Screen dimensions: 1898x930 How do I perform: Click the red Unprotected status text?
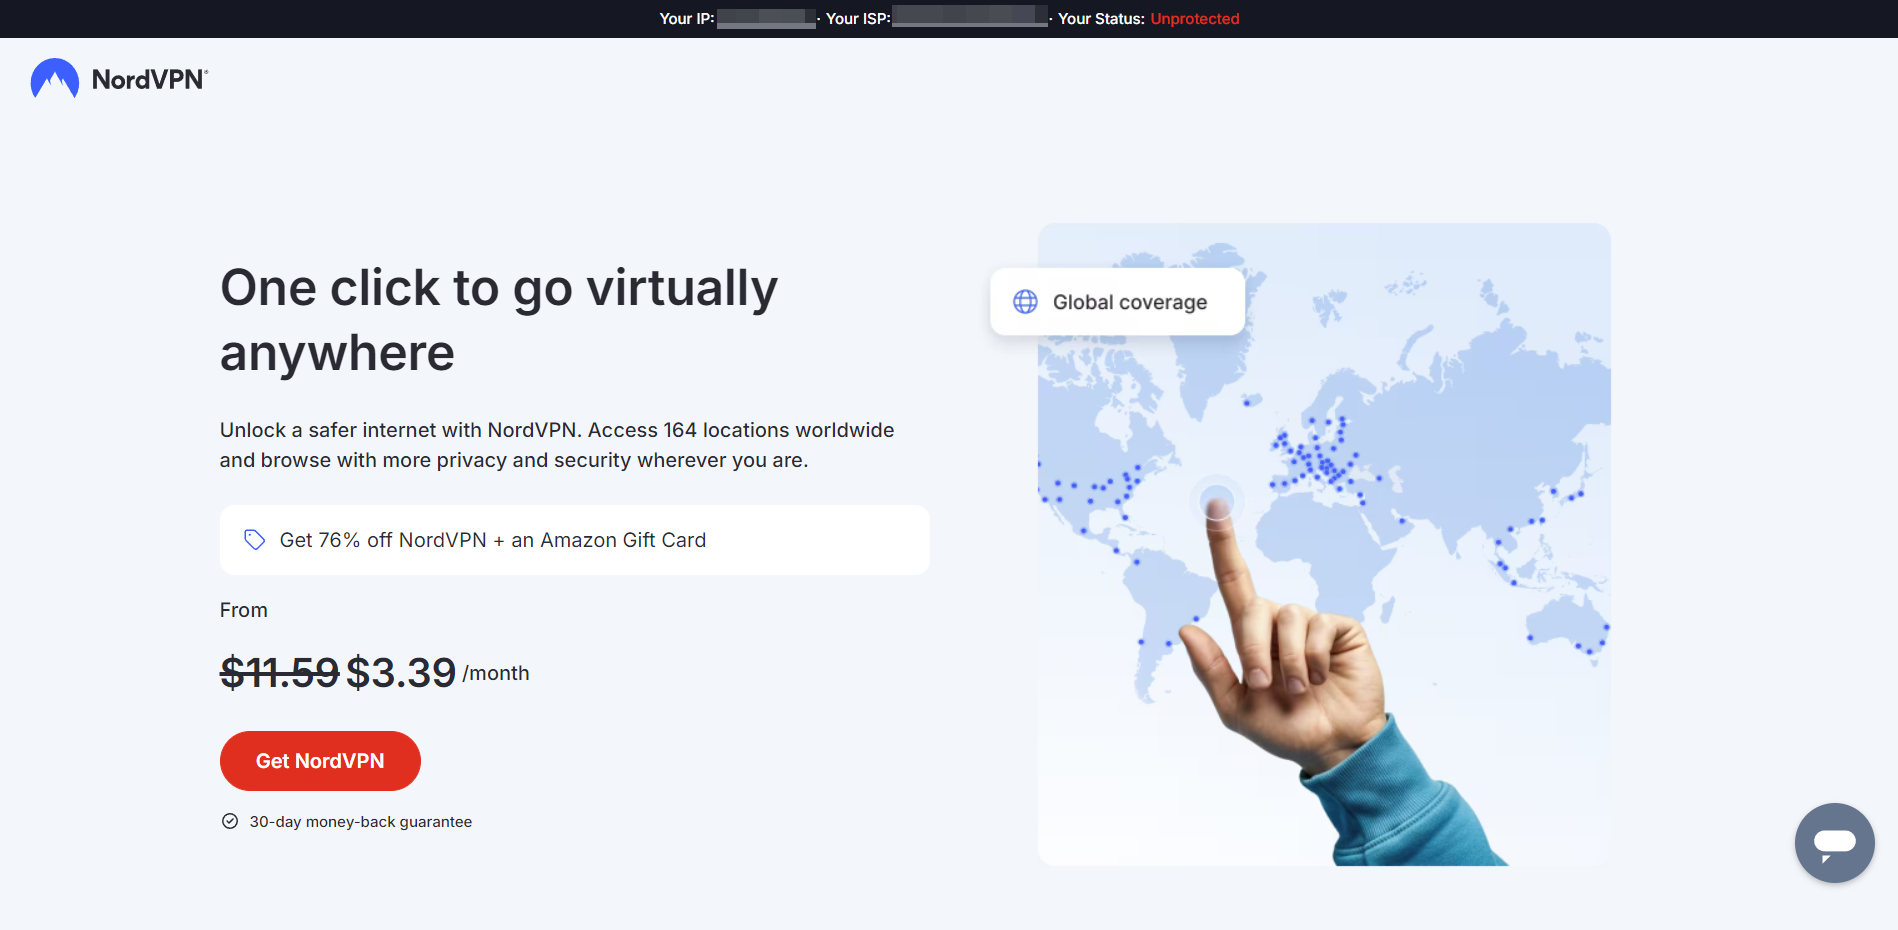[x=1194, y=19]
